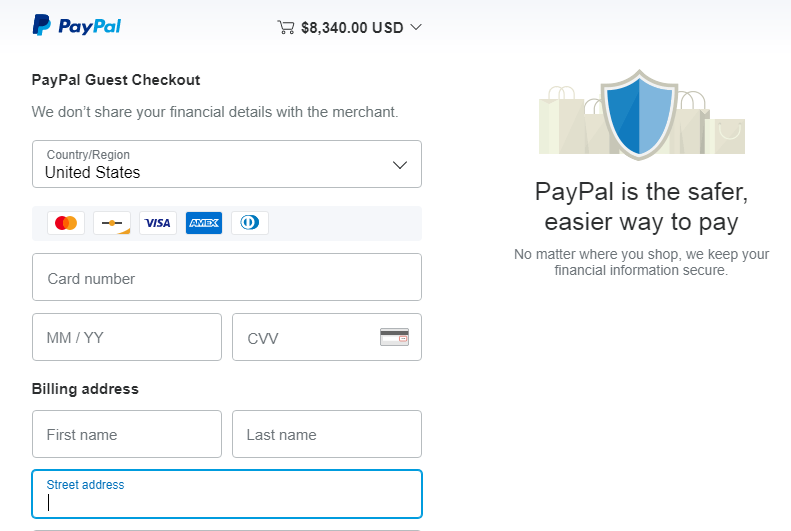The height and width of the screenshot is (531, 791).
Task: Focus the Last name field
Action: click(327, 434)
